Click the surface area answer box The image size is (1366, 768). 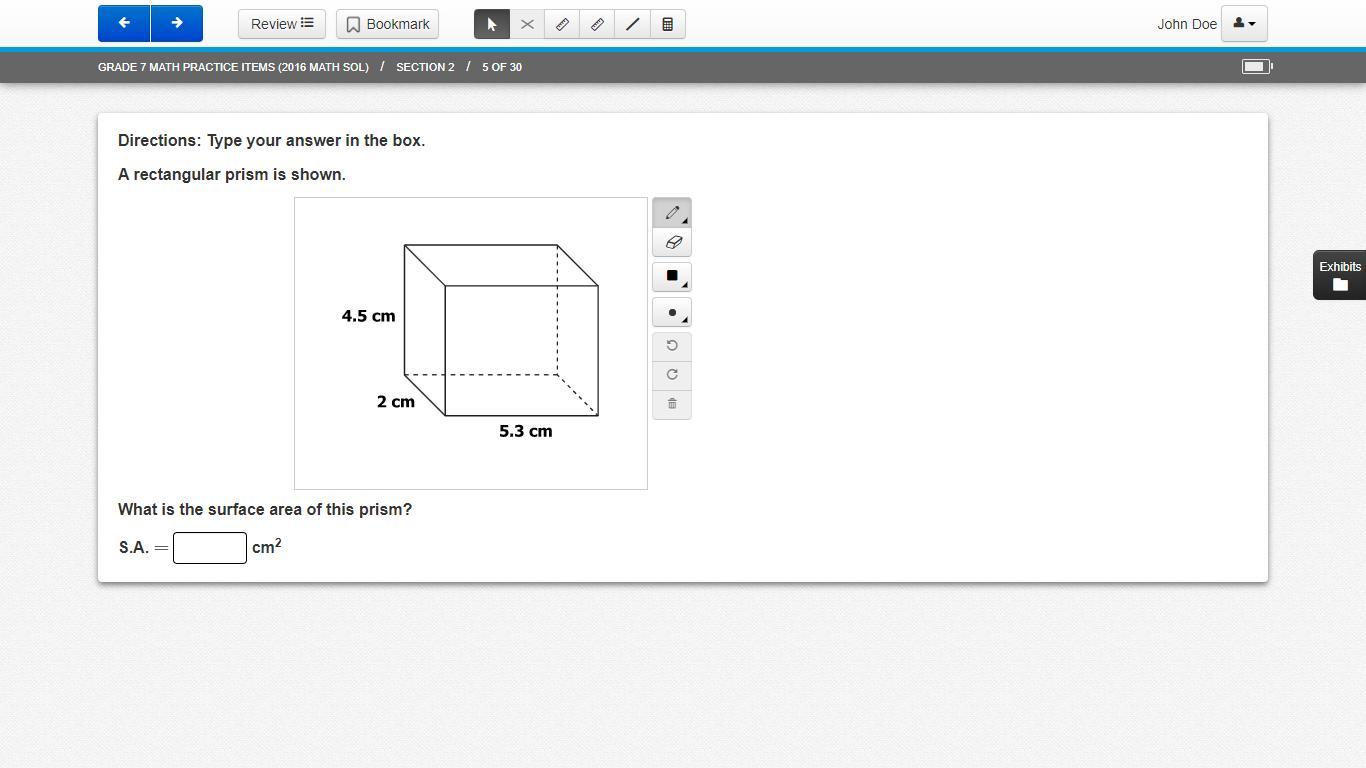point(210,548)
